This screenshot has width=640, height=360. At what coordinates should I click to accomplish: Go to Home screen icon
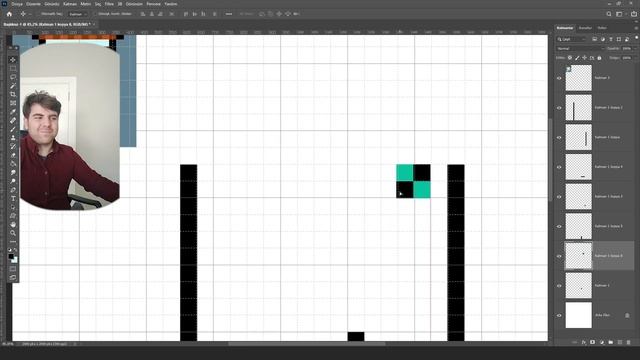point(9,14)
